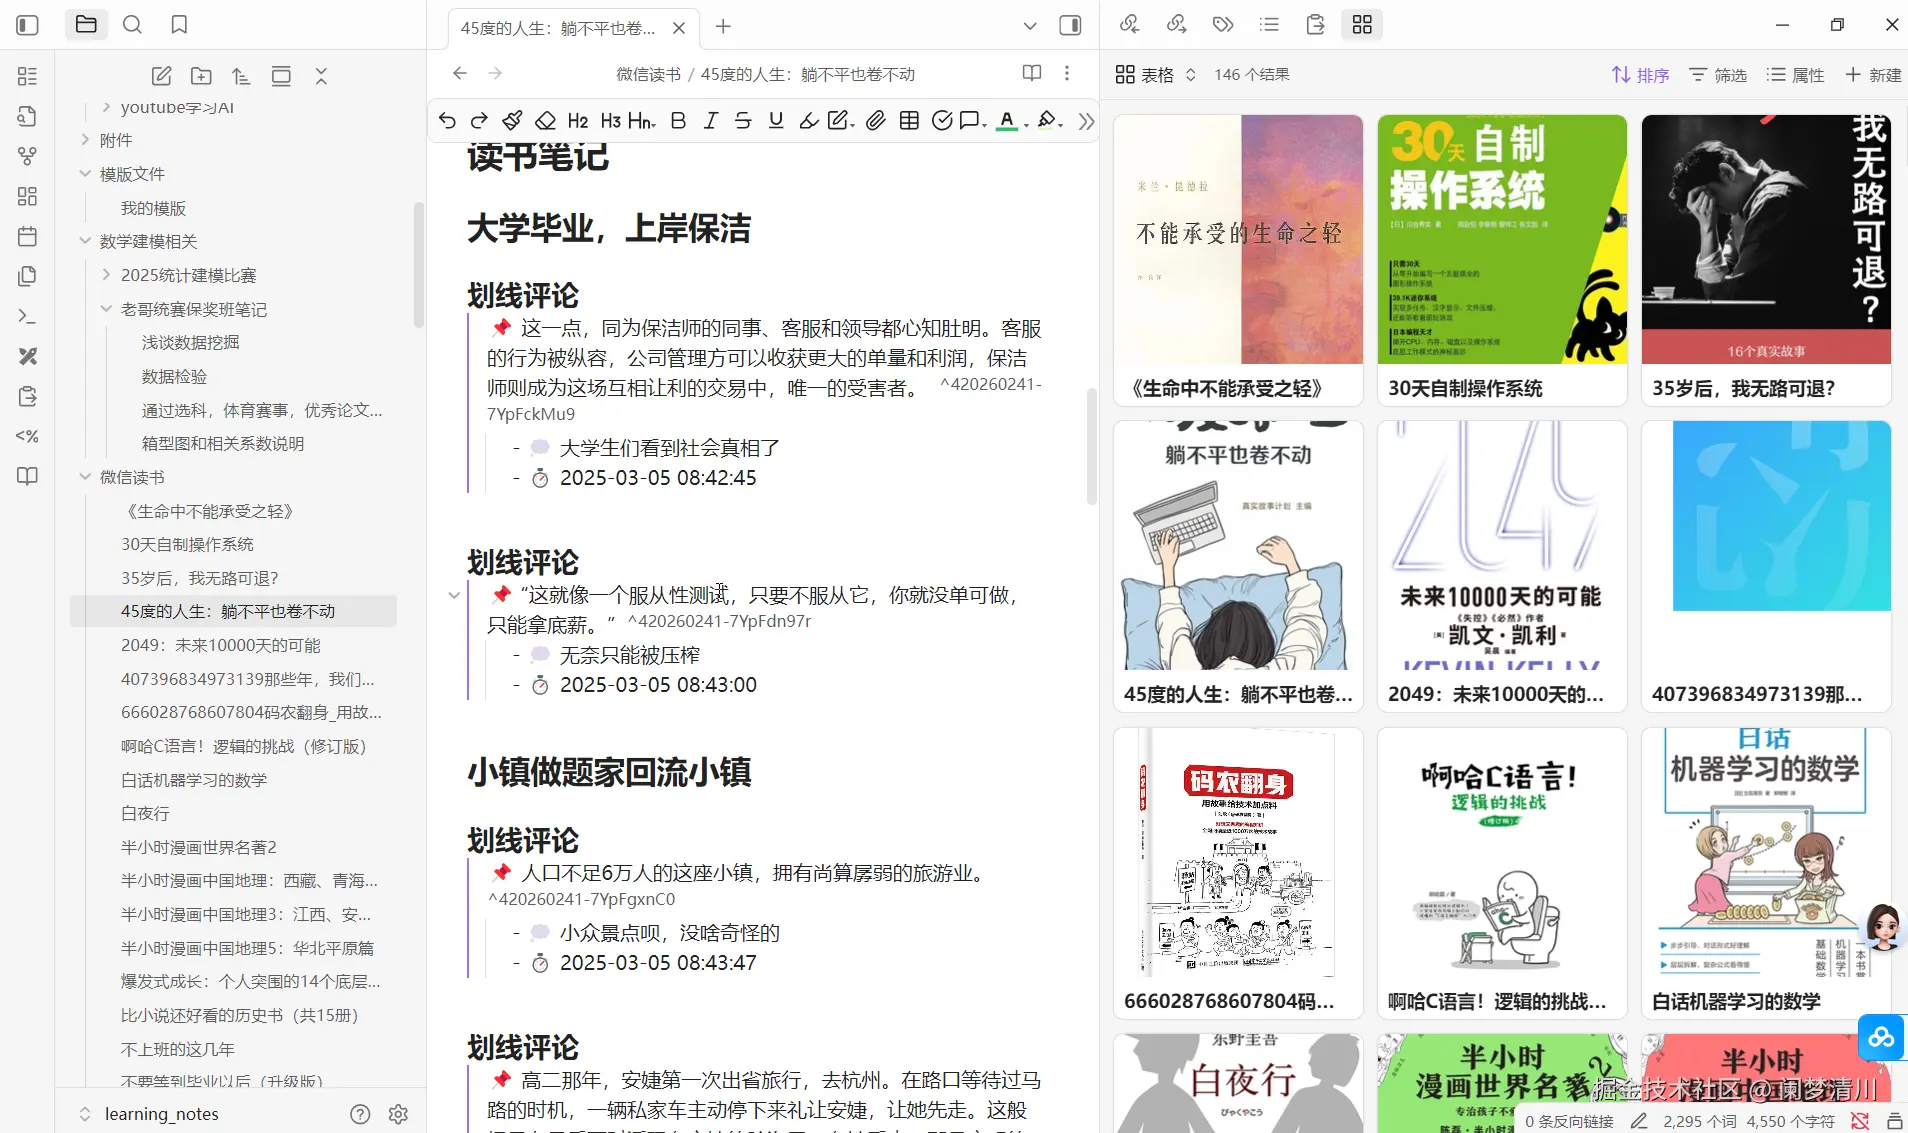
Task: Open vault settings gear
Action: pyautogui.click(x=398, y=1114)
